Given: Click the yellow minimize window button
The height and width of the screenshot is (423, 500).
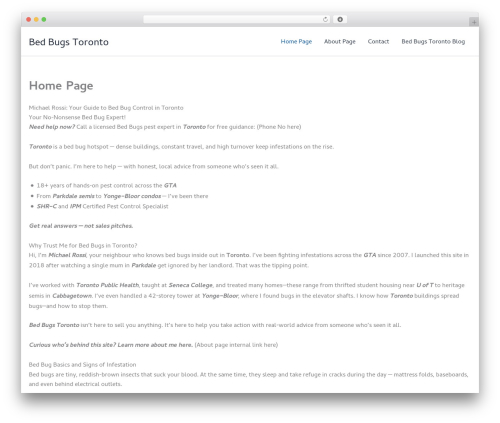Looking at the screenshot, I should click(36, 20).
